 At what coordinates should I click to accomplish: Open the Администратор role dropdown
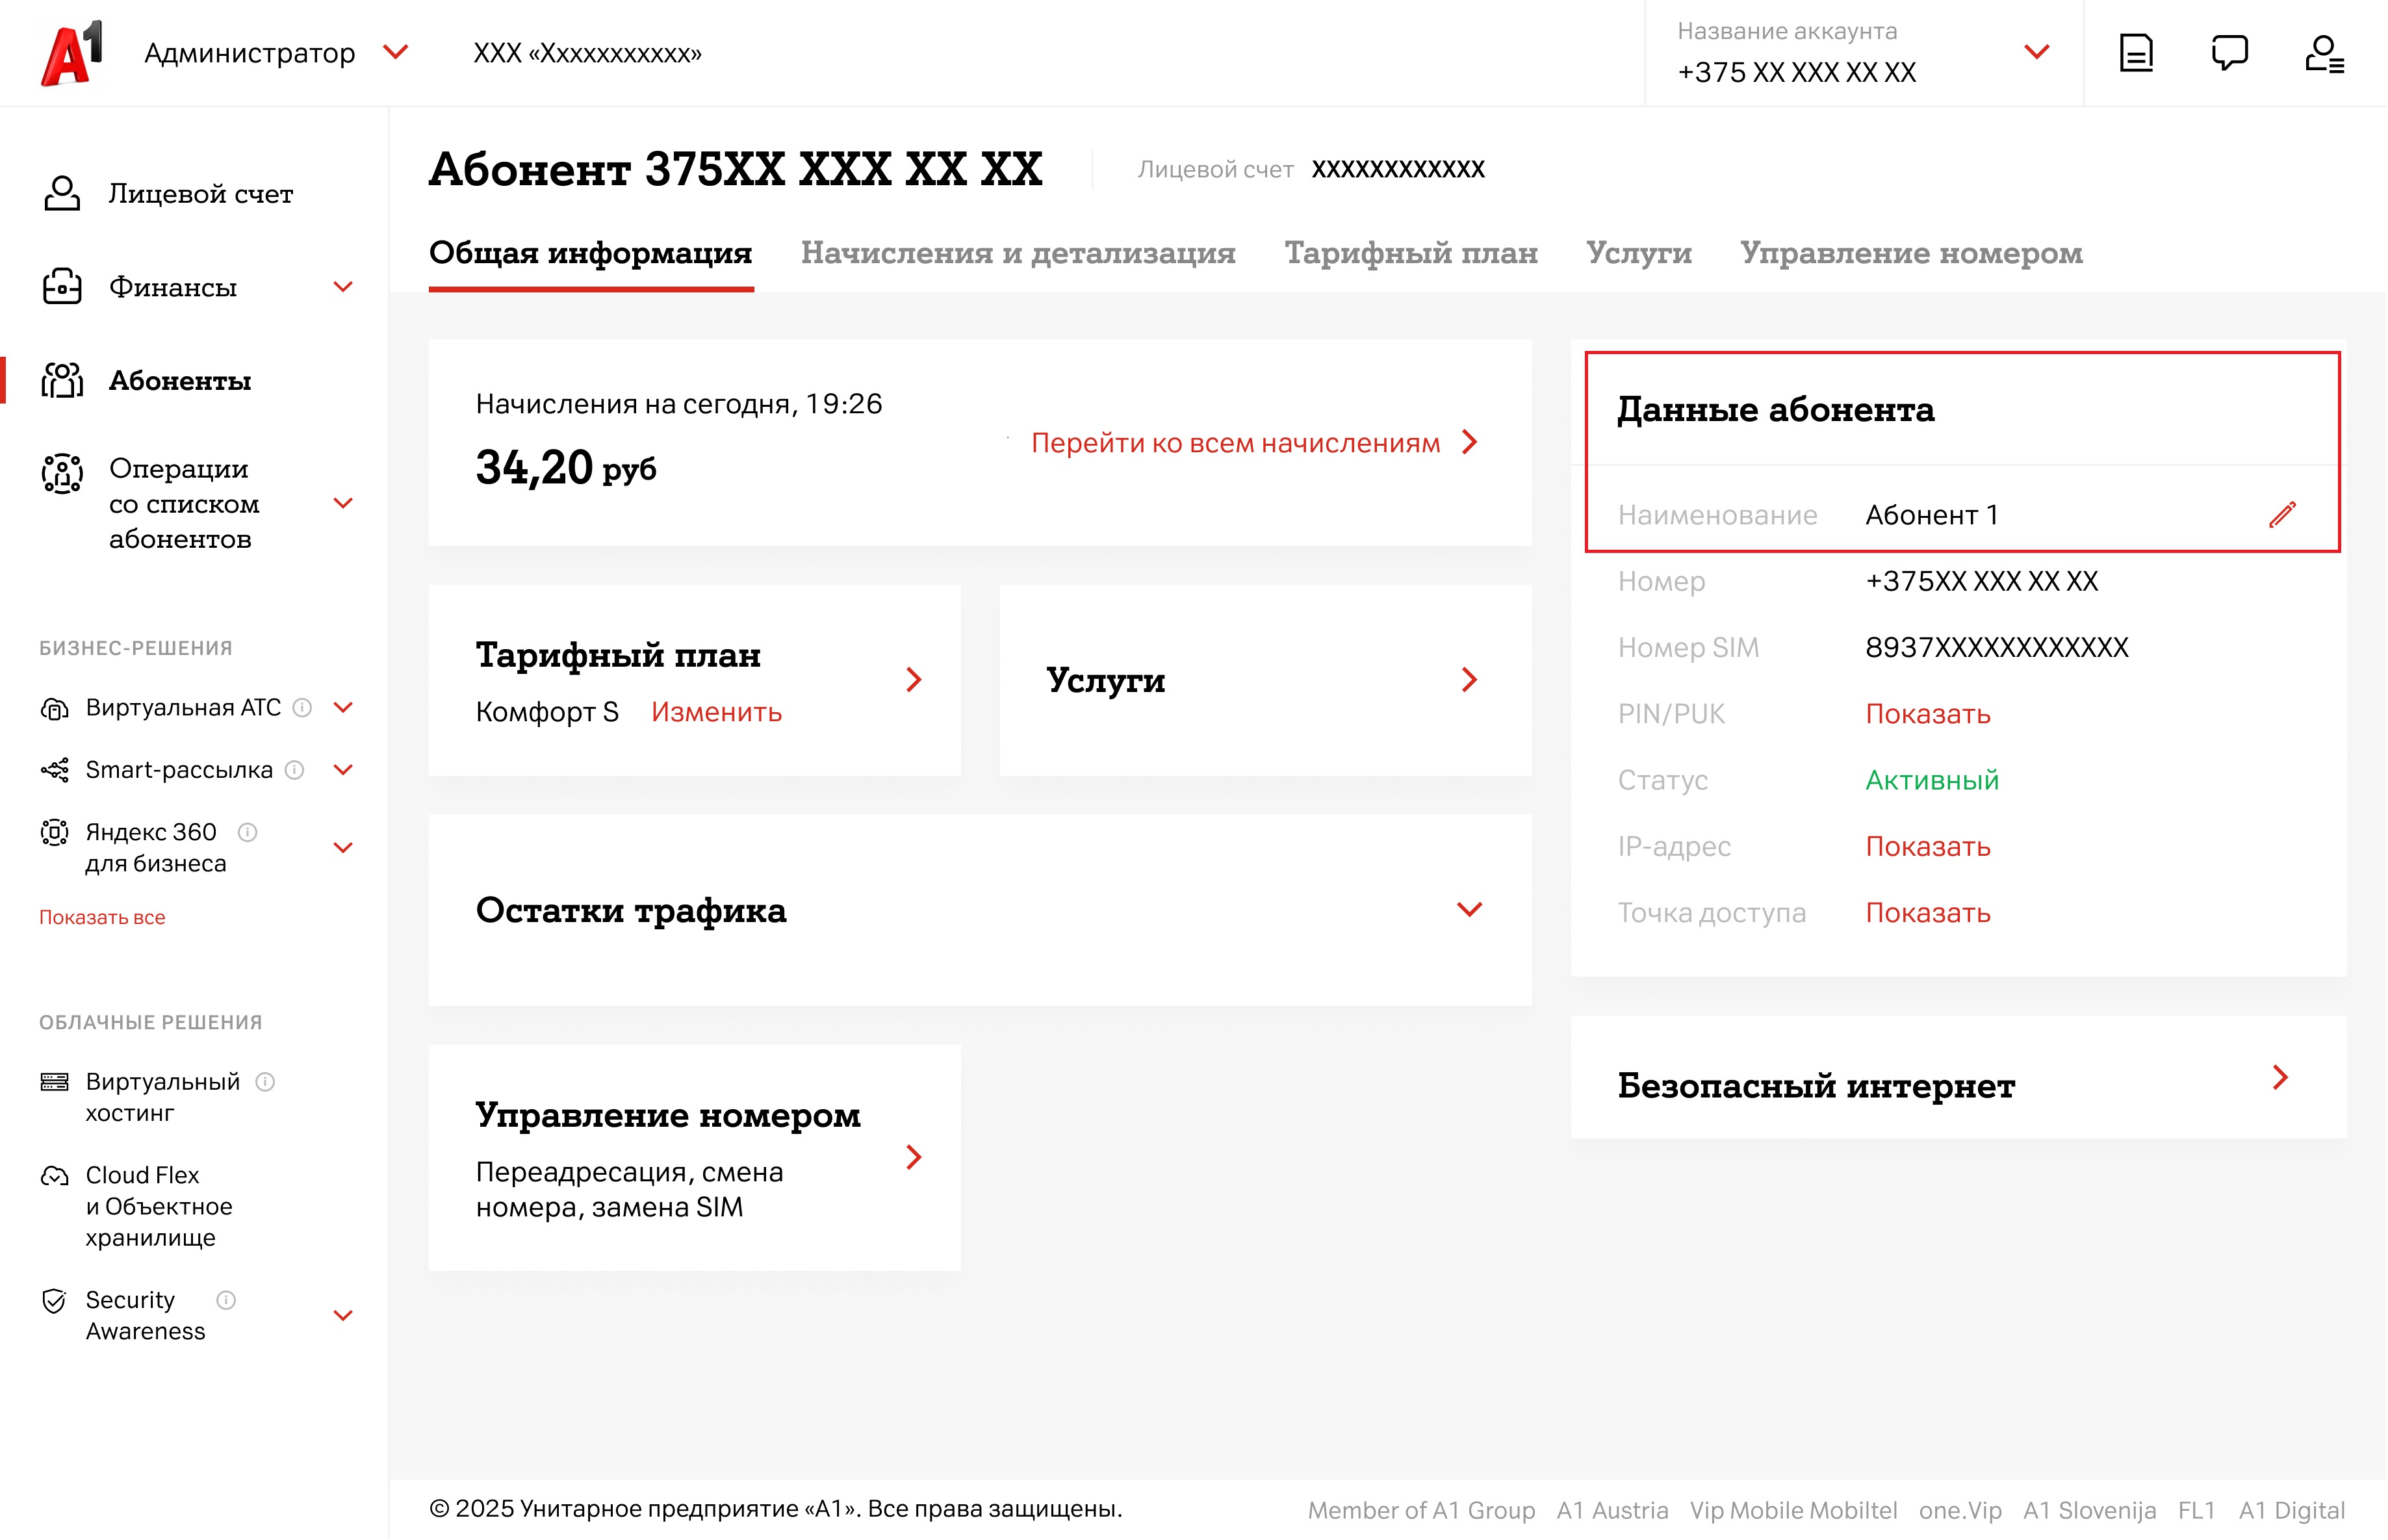(x=396, y=52)
